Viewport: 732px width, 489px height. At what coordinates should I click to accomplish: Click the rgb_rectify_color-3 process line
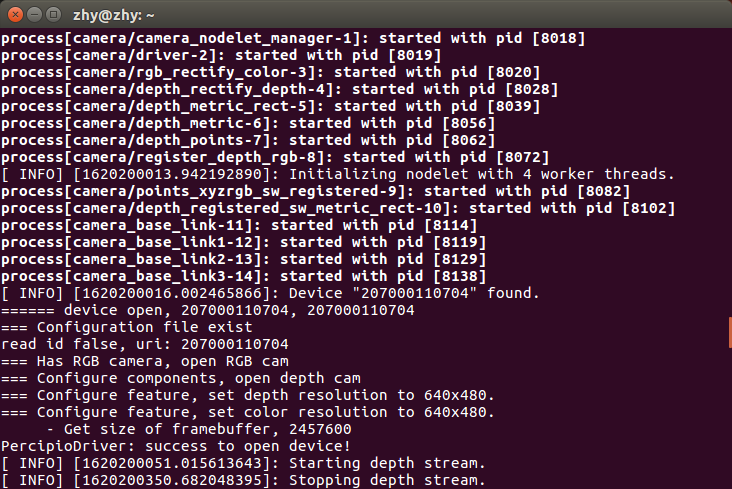[x=270, y=72]
